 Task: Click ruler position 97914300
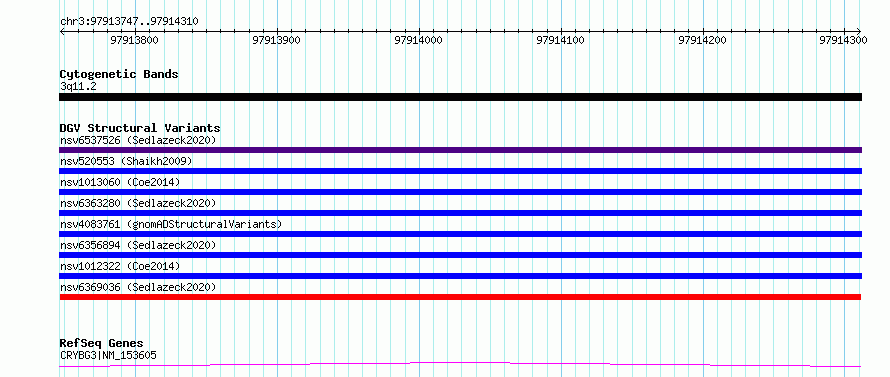point(843,40)
